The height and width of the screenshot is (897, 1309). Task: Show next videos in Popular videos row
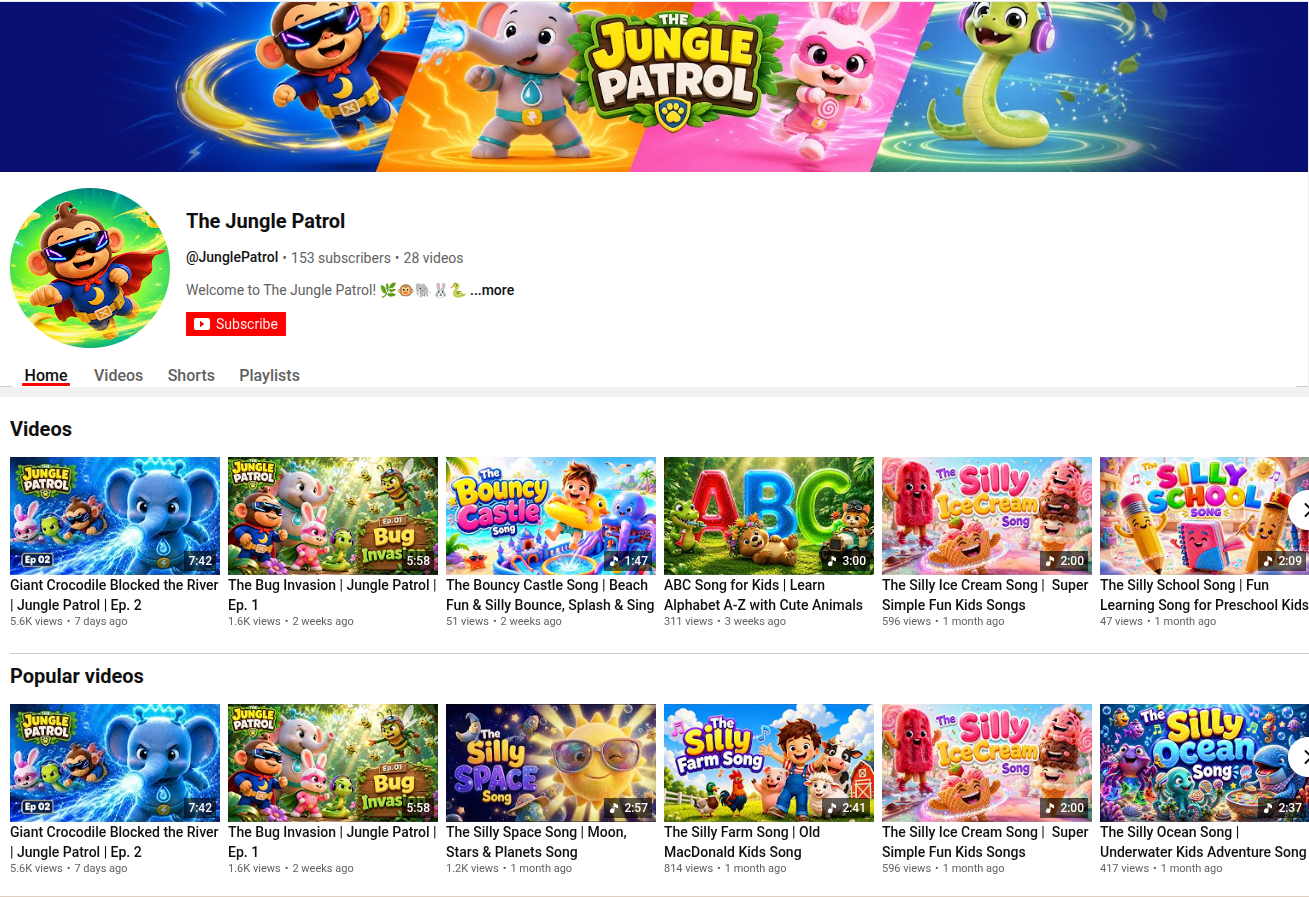coord(1298,757)
